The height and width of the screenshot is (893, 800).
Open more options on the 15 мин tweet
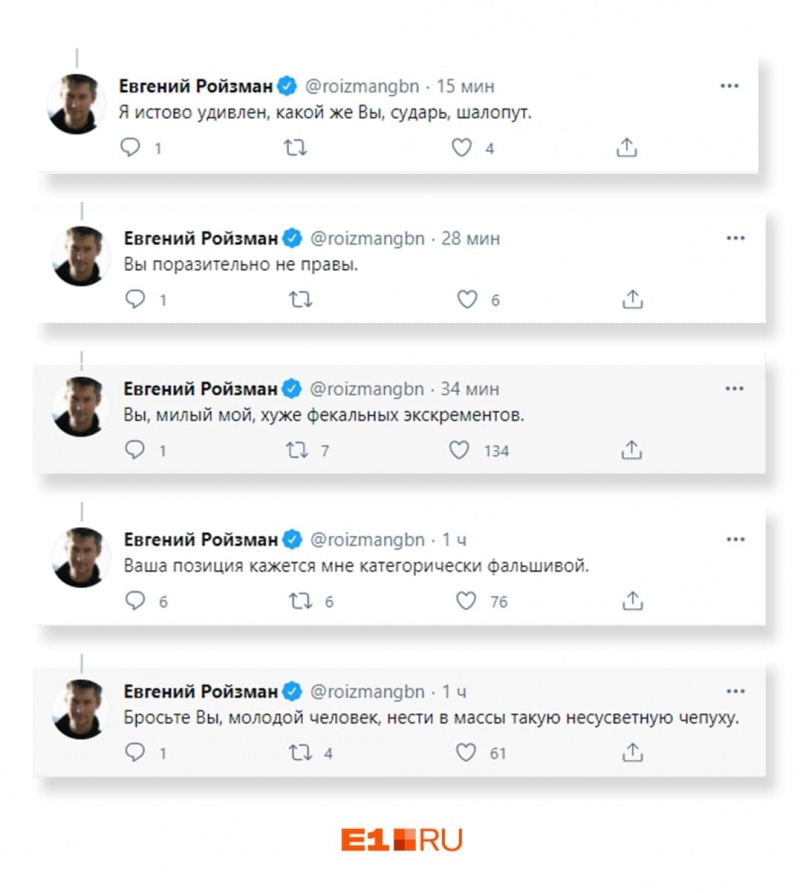pos(730,86)
